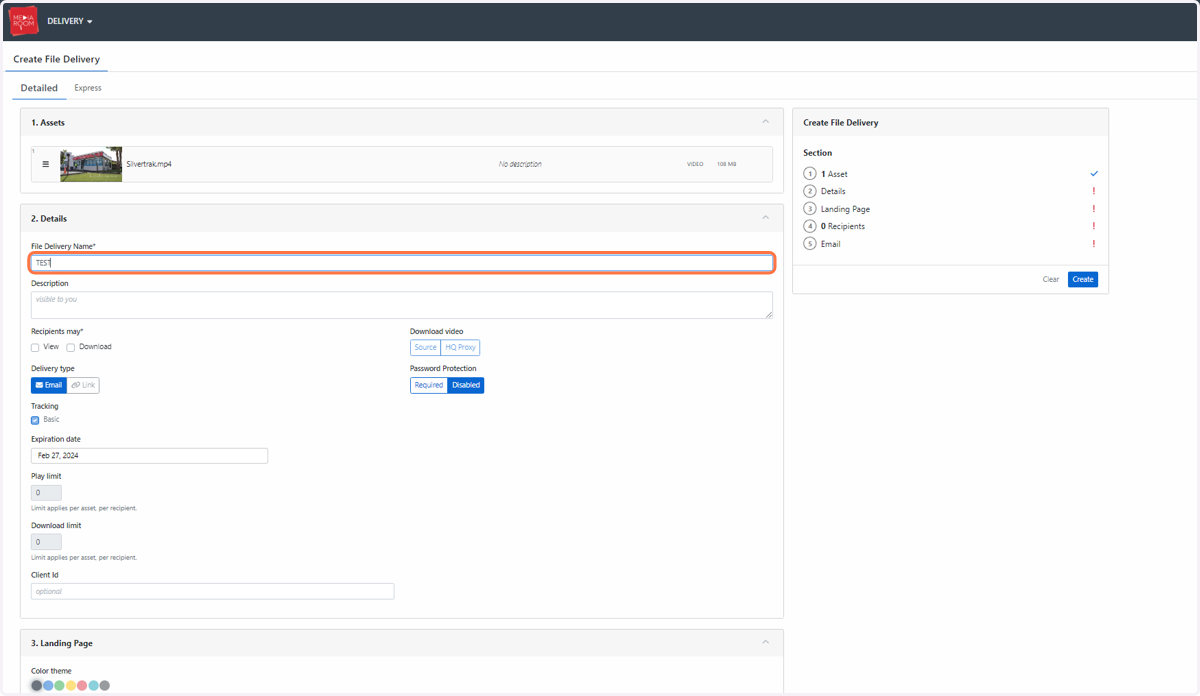Open the Expiration date field
The height and width of the screenshot is (696, 1200).
click(x=149, y=456)
